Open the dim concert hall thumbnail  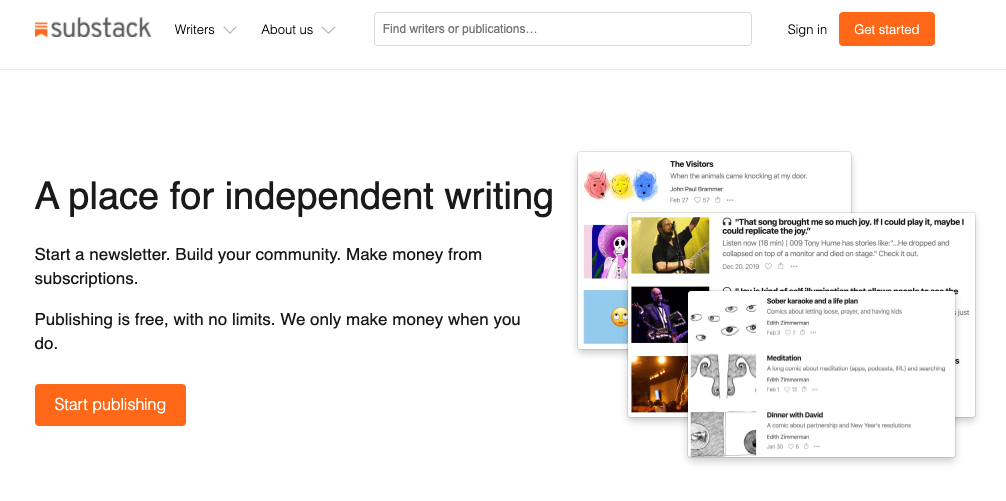[x=660, y=384]
